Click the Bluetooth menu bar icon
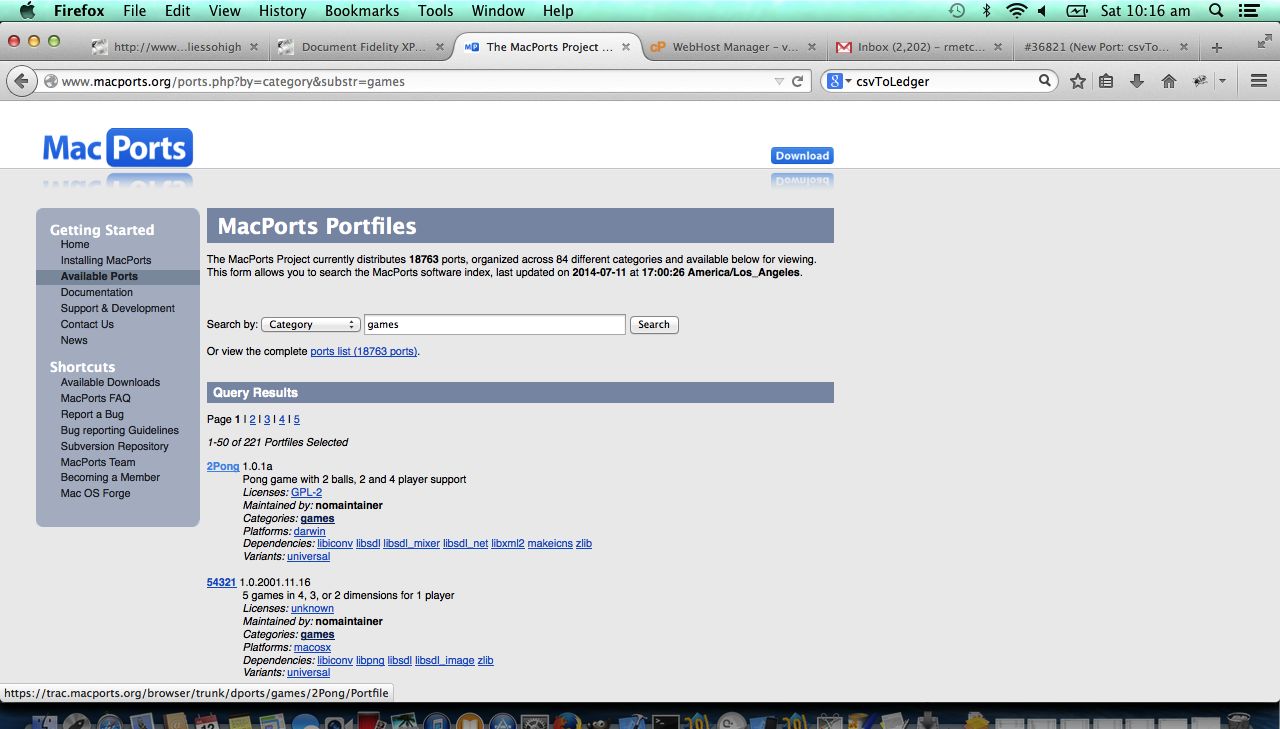1280x729 pixels. click(x=986, y=11)
